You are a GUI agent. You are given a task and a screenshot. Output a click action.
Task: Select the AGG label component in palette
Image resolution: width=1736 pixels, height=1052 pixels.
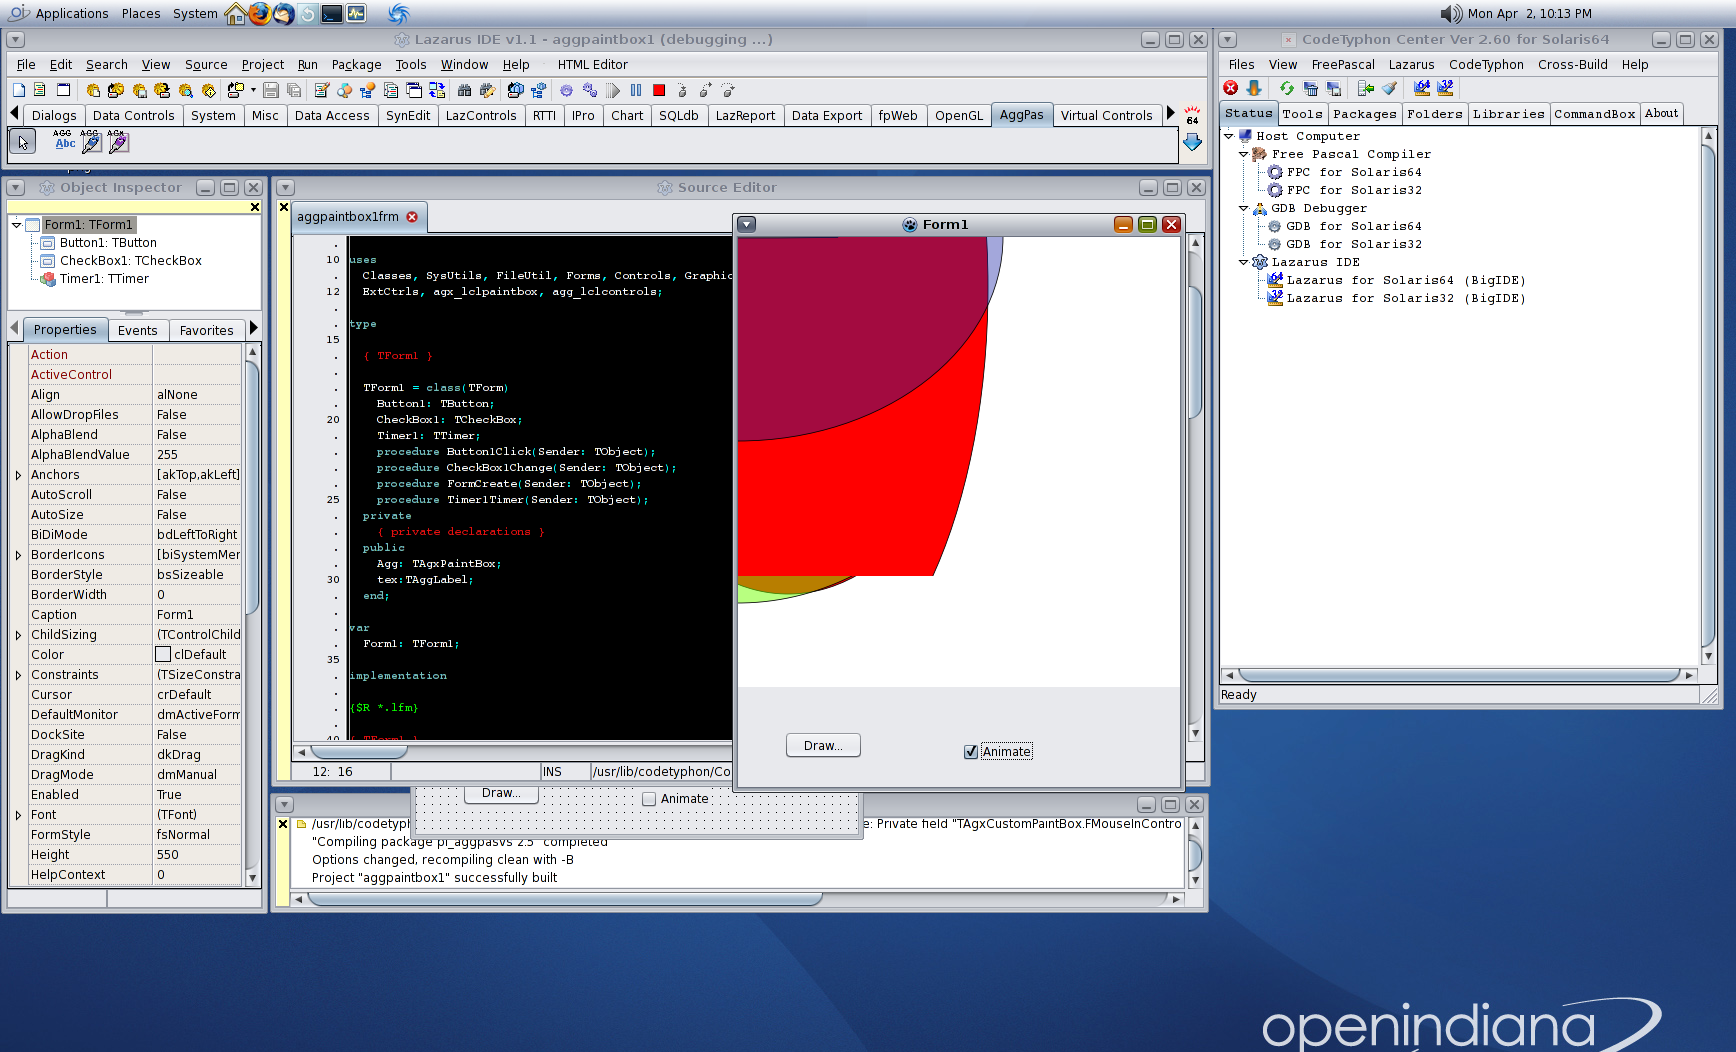64,141
